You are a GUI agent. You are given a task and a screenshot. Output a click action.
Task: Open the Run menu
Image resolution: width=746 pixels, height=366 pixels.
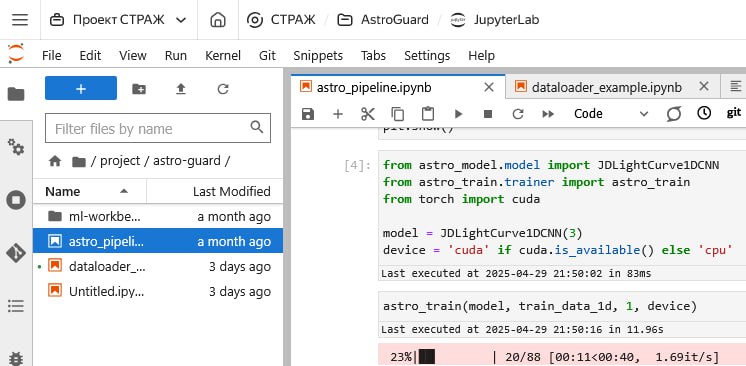176,56
